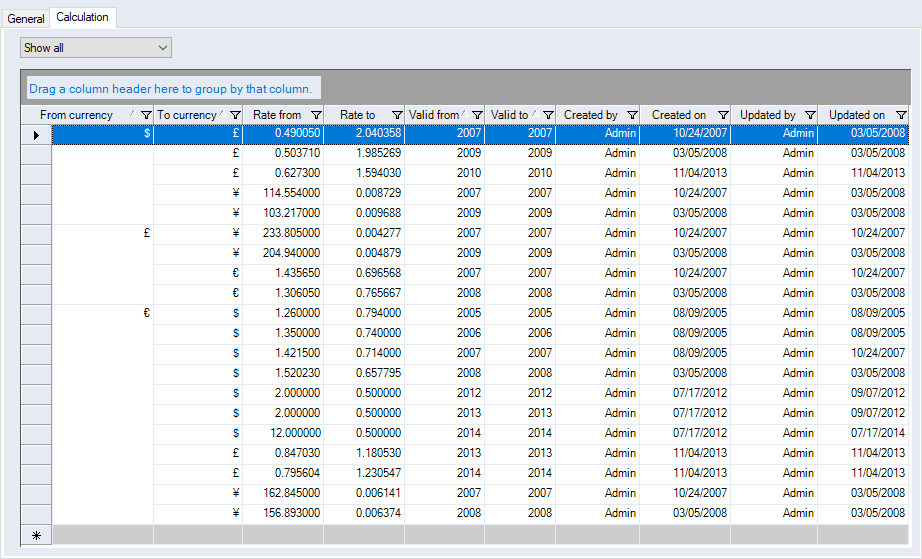Switch to the General tab

(x=26, y=18)
